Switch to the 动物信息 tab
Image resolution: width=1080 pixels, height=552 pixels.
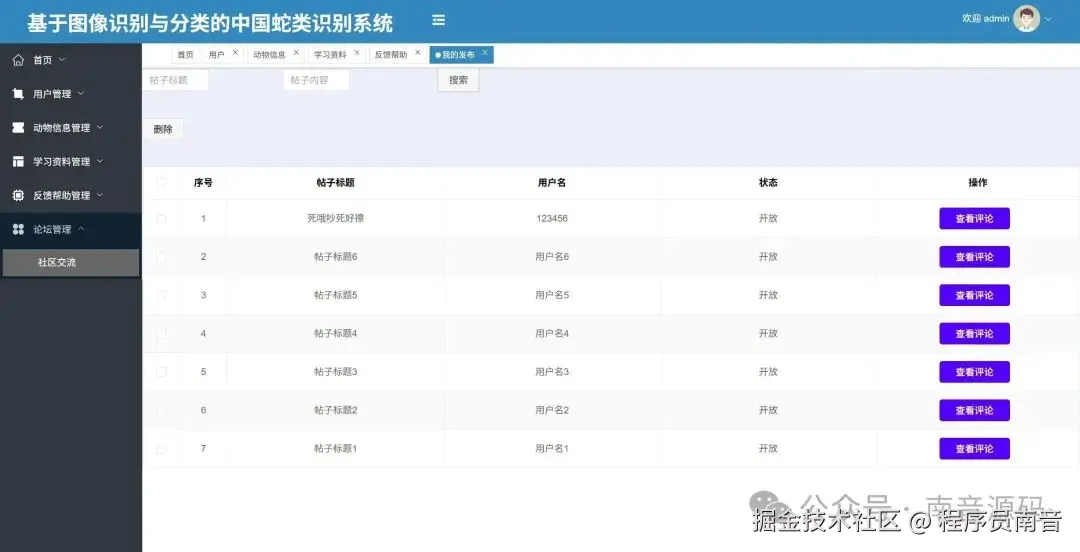pos(269,54)
